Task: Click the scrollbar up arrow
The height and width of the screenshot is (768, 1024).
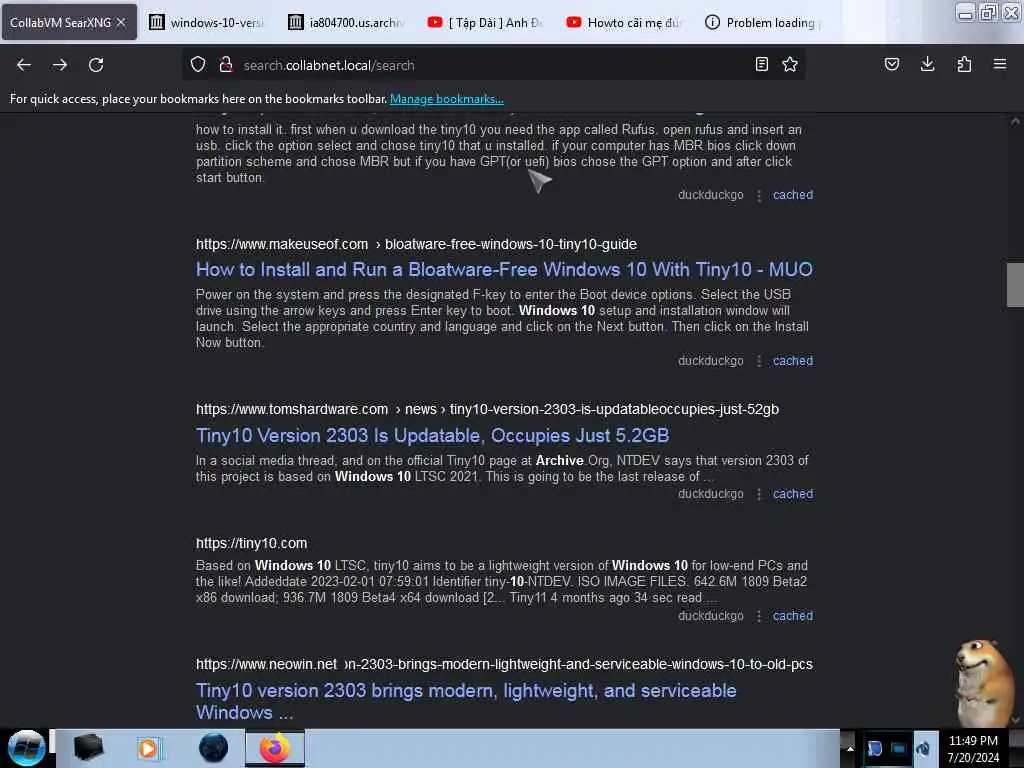Action: (x=1015, y=121)
